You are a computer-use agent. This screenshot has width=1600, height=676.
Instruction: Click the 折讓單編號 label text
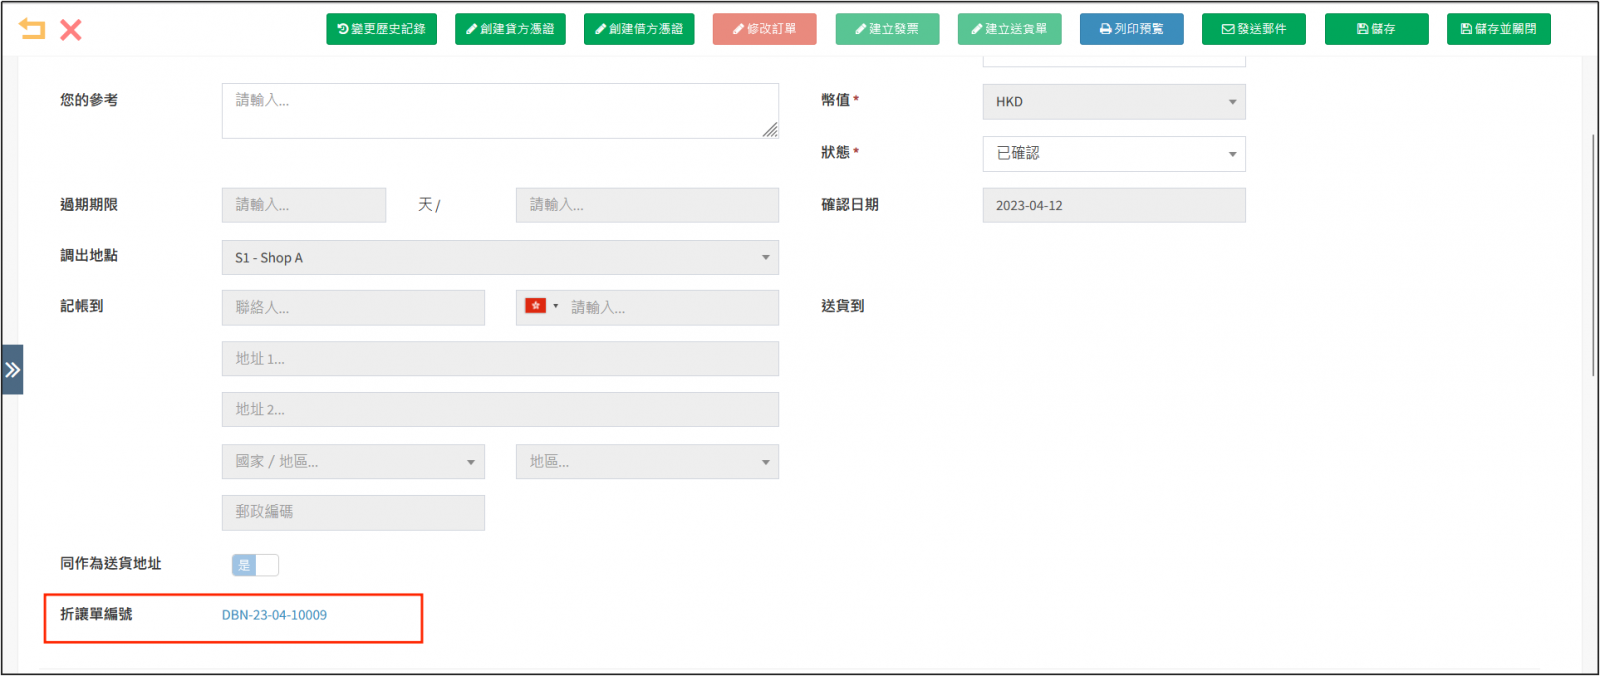pos(96,614)
